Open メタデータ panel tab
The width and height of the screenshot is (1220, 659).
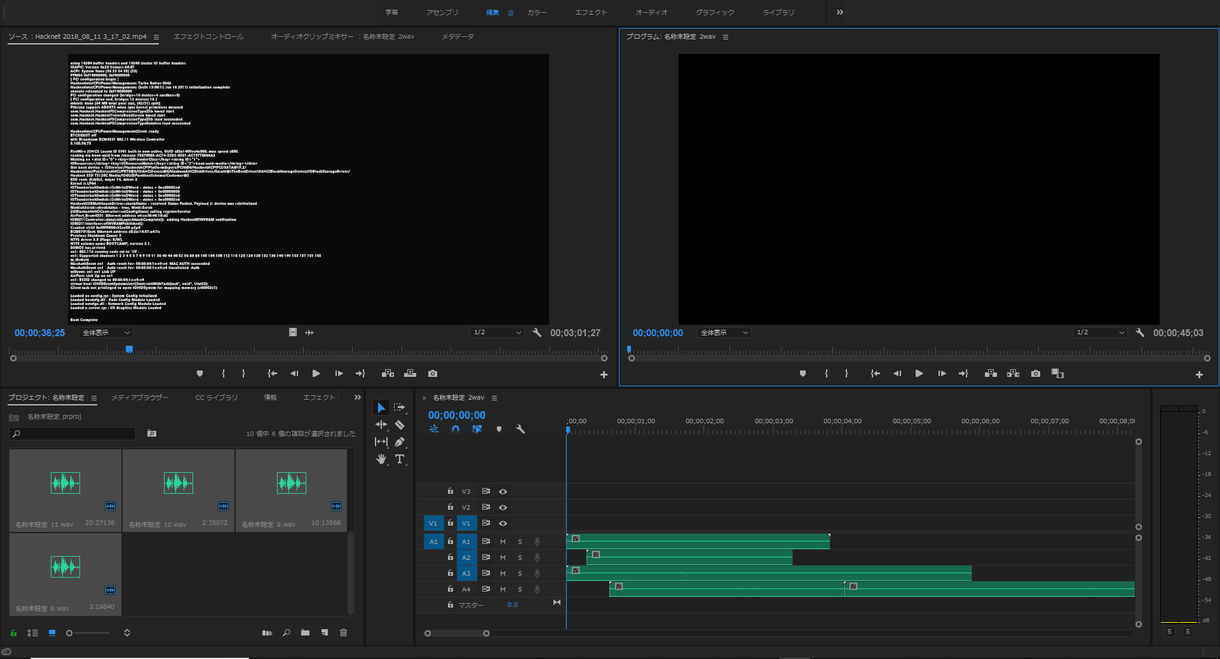458,37
